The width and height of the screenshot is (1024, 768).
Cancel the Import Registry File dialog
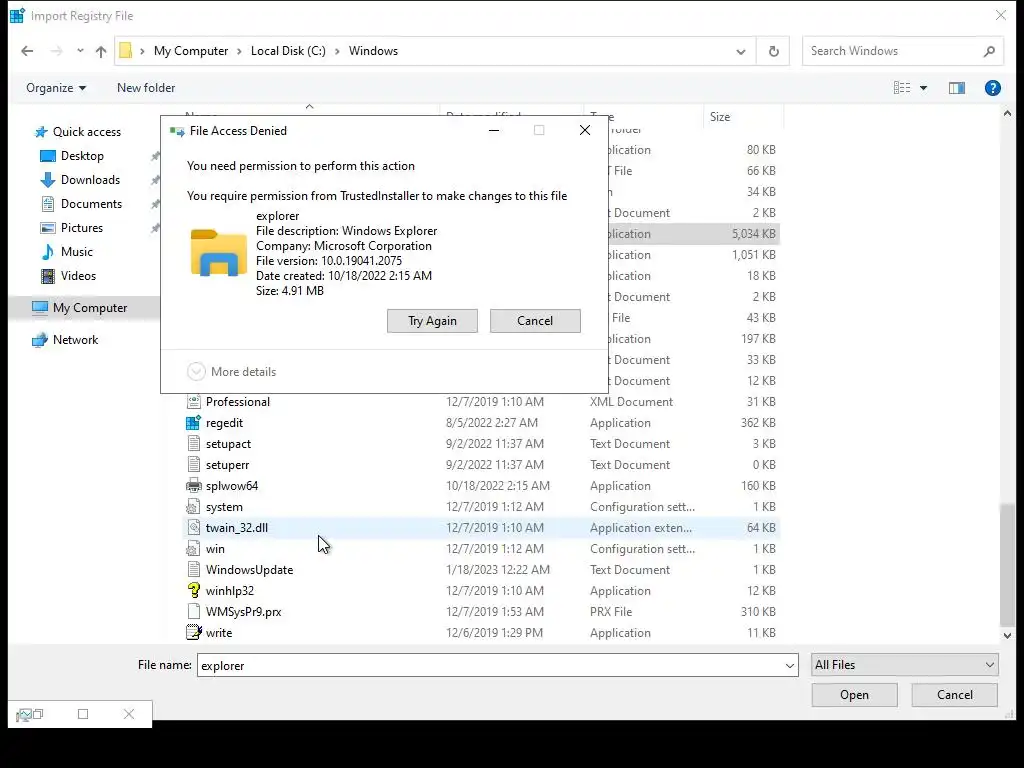tap(954, 695)
